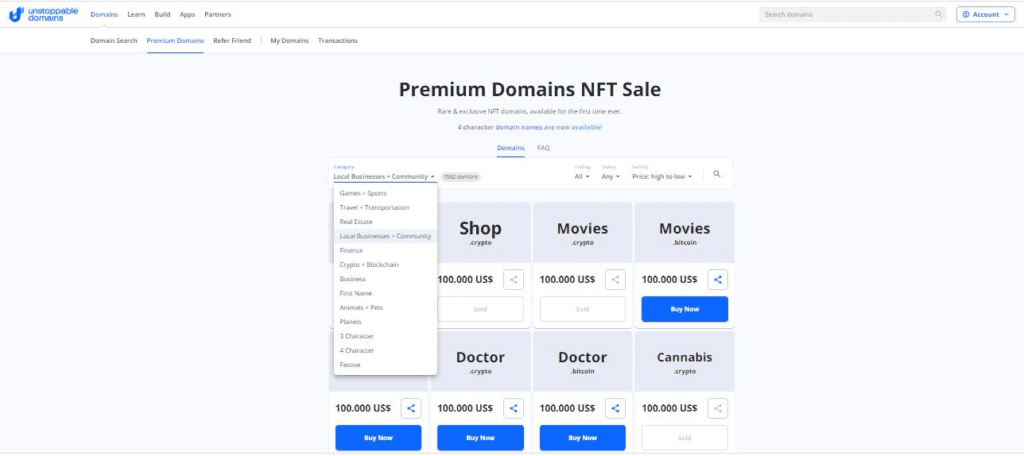Screen dimensions: 1024x456
Task: Select 3 Character category
Action: click(385, 336)
